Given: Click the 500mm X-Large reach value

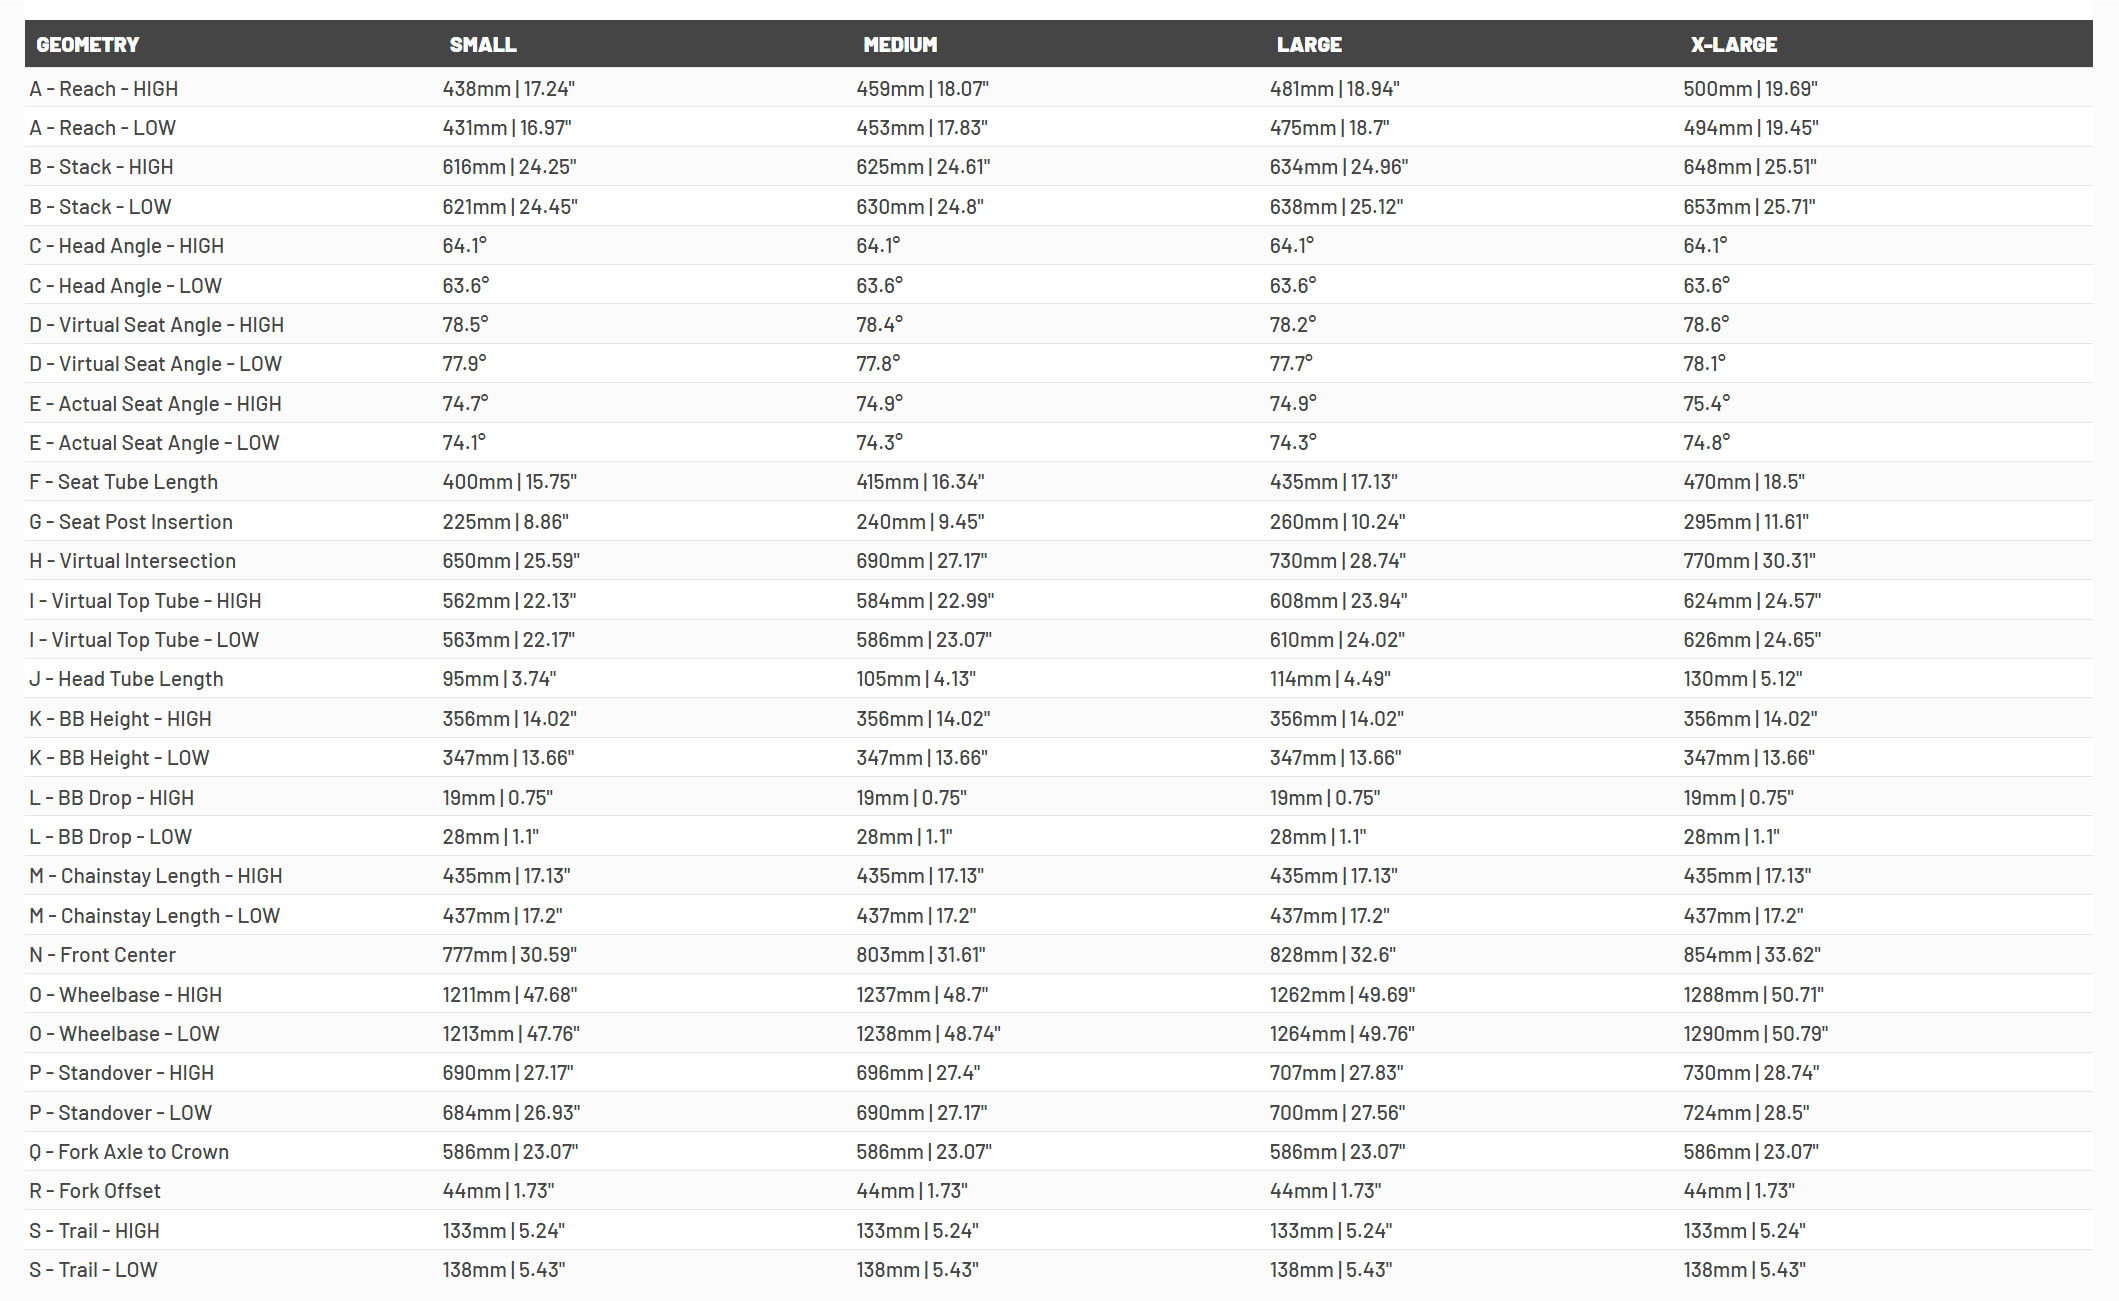Looking at the screenshot, I should [x=1750, y=89].
